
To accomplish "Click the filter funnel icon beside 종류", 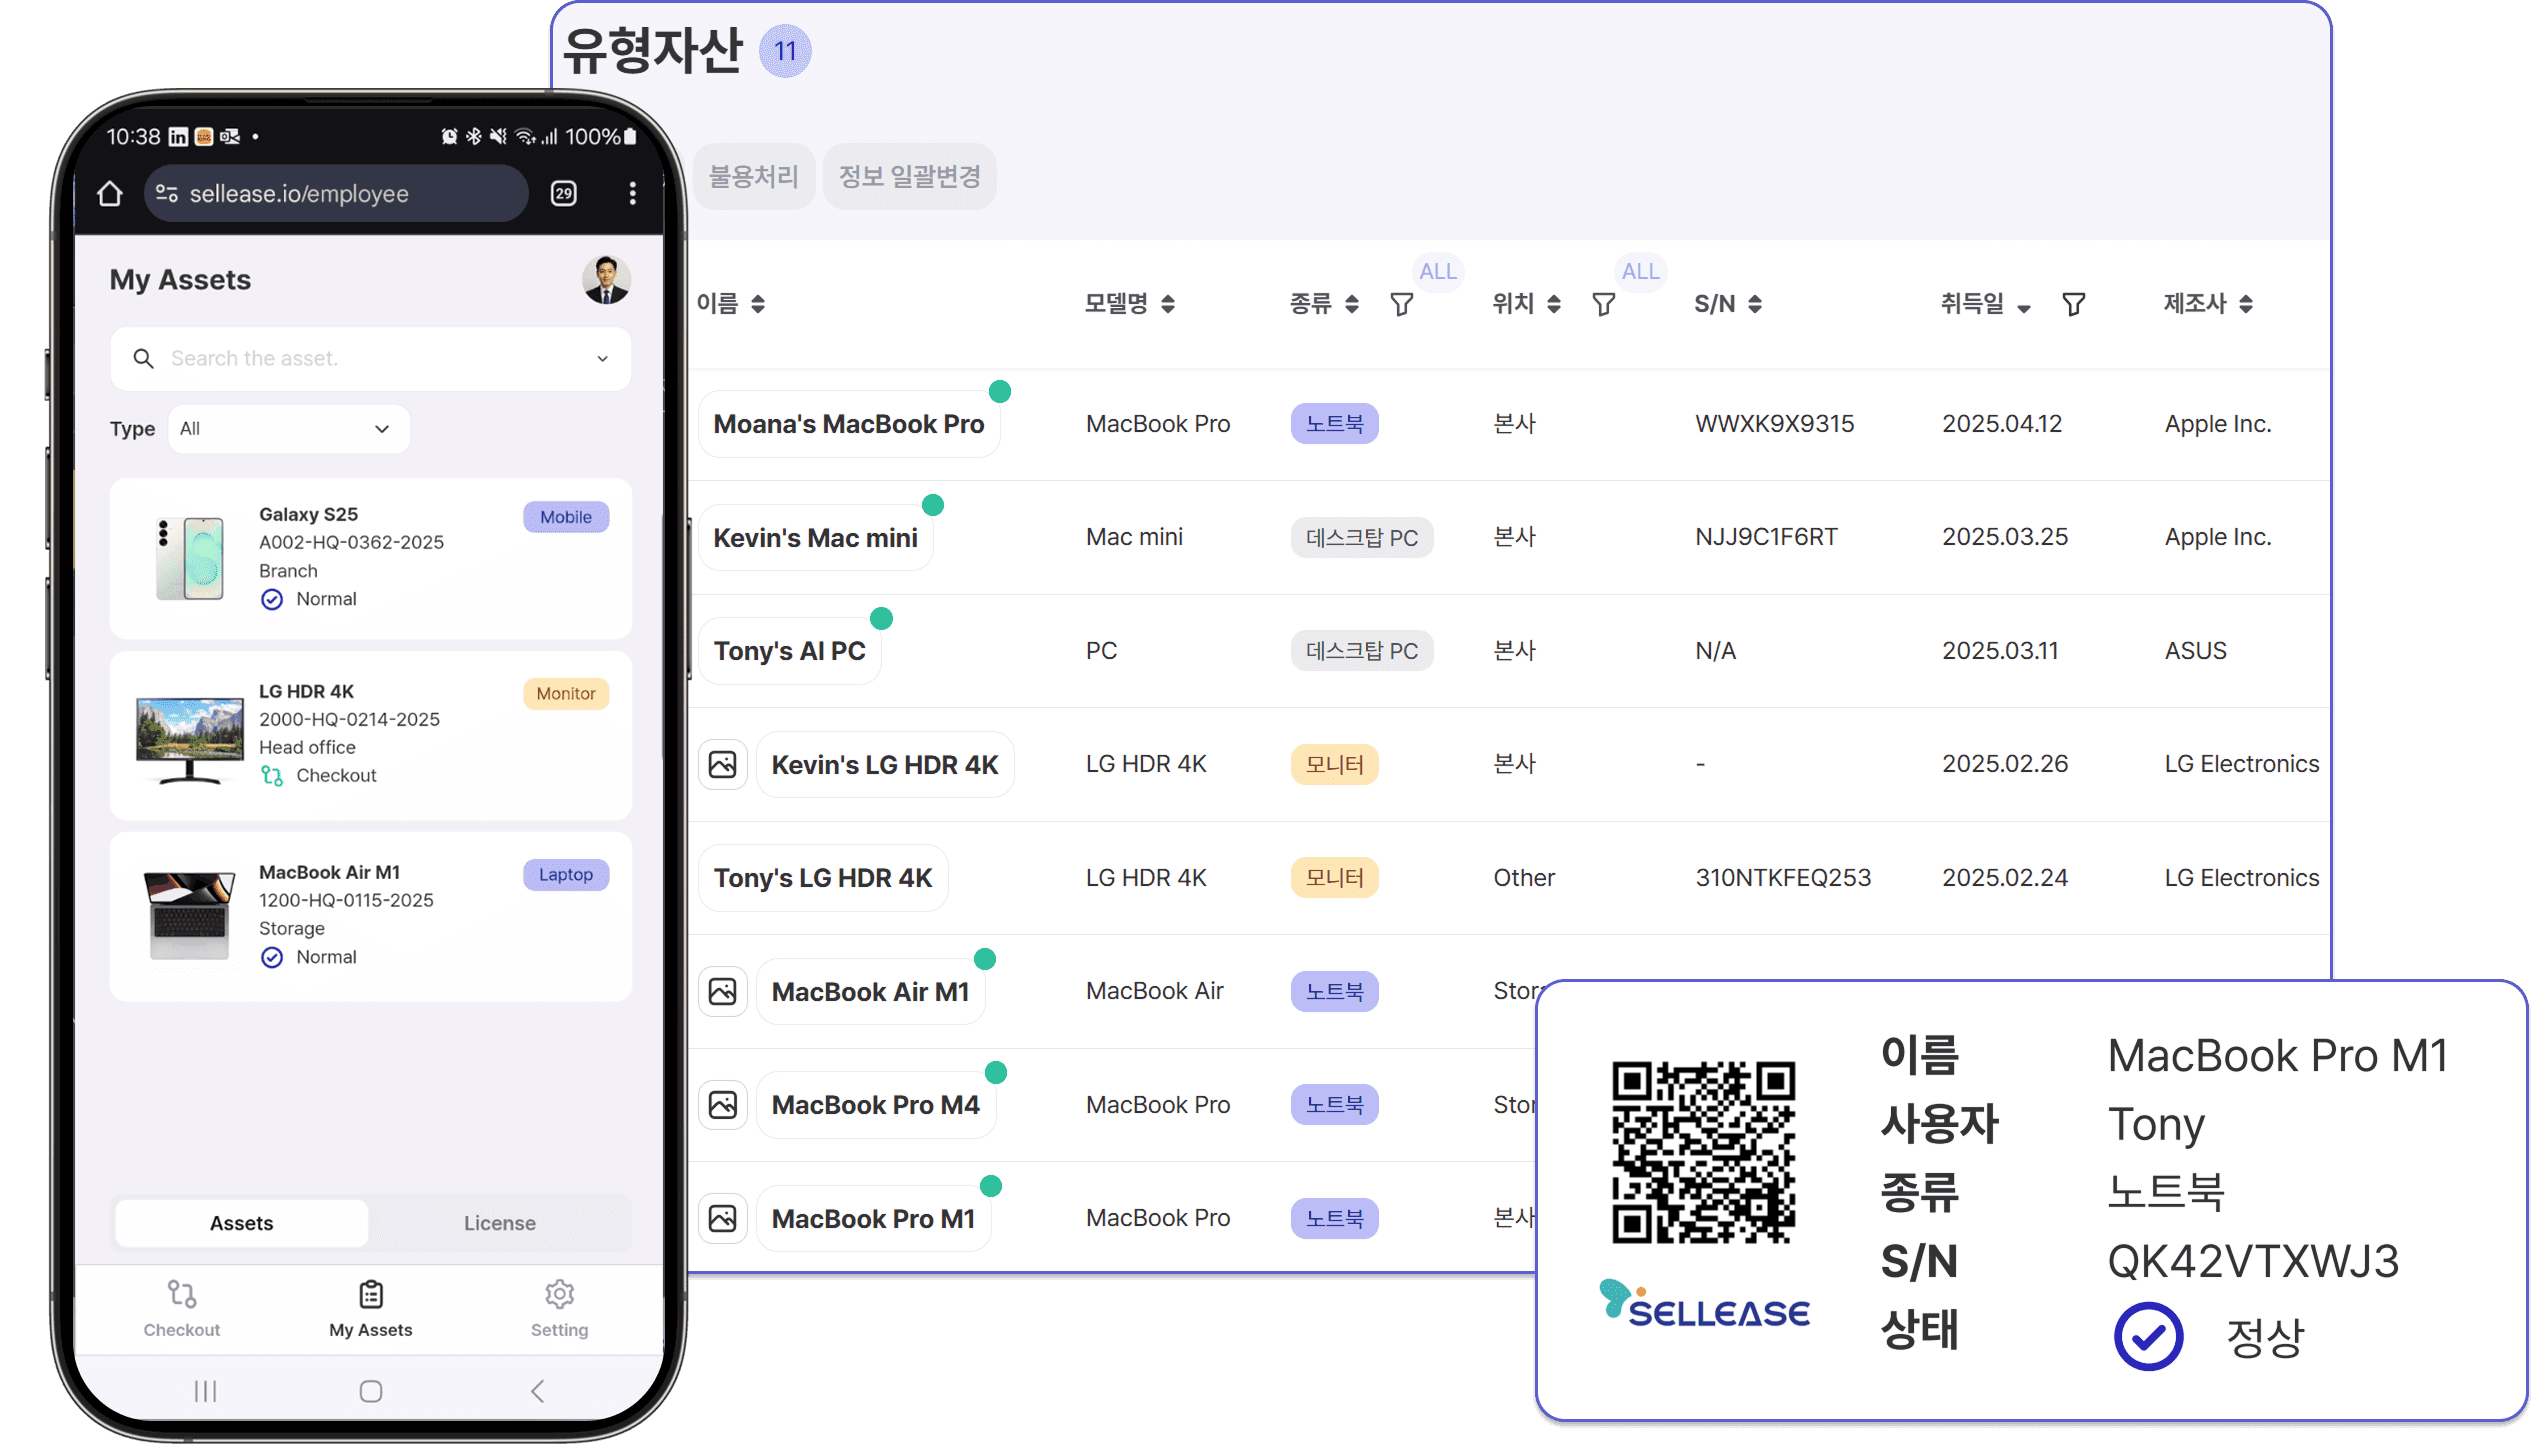I will [x=1402, y=304].
